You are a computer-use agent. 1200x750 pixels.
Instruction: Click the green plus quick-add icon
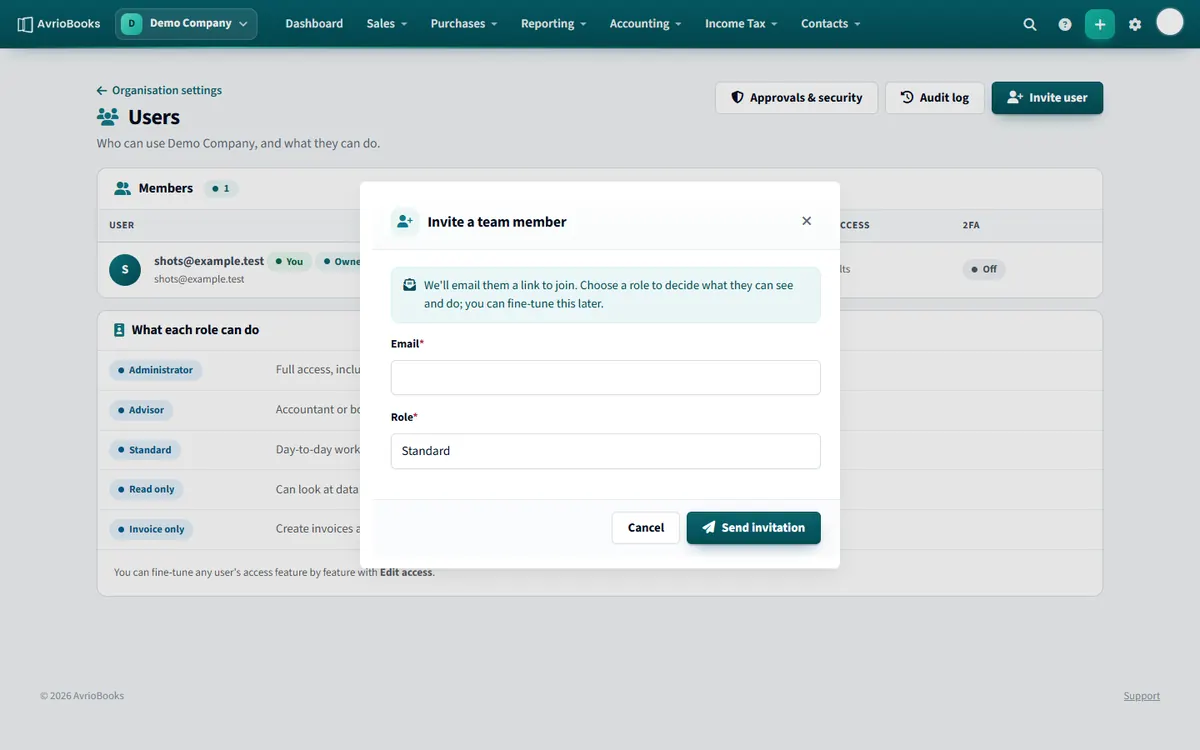(1100, 24)
